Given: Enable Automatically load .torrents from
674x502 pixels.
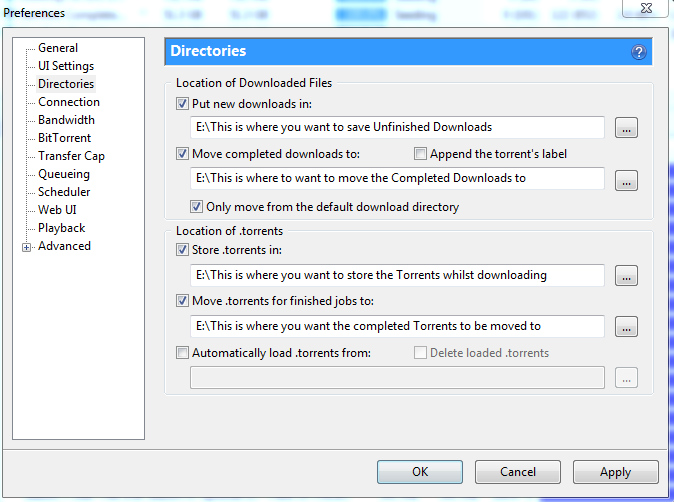Looking at the screenshot, I should click(182, 353).
